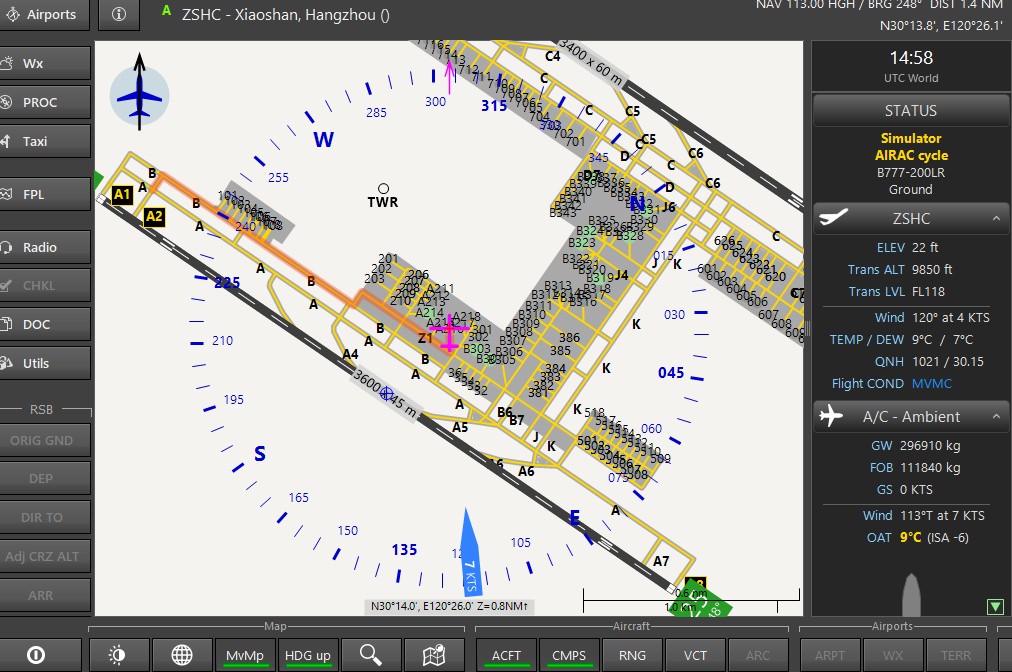Click the green down arrow icon
Viewport: 1012px width, 672px height.
pyautogui.click(x=995, y=606)
